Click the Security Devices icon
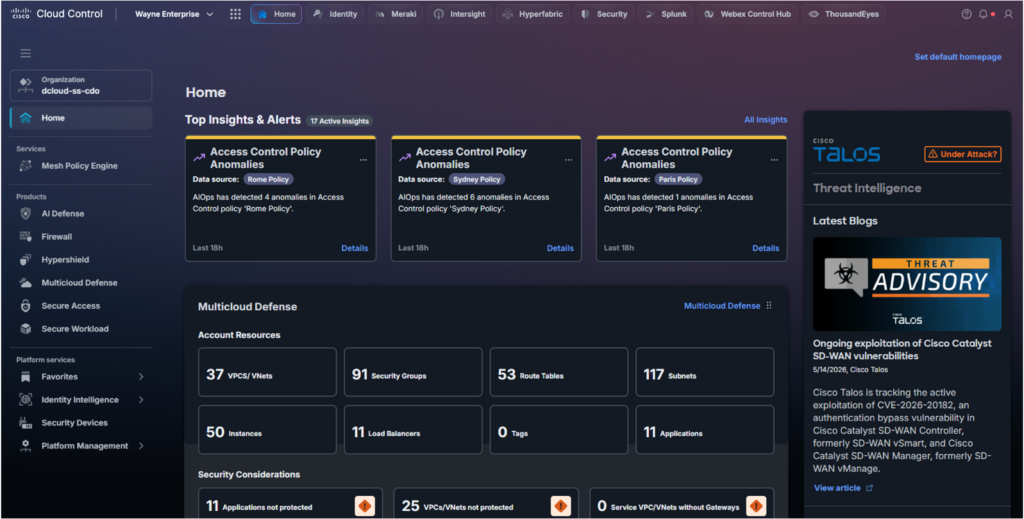Viewport: 1024px width, 519px height. click(x=25, y=423)
